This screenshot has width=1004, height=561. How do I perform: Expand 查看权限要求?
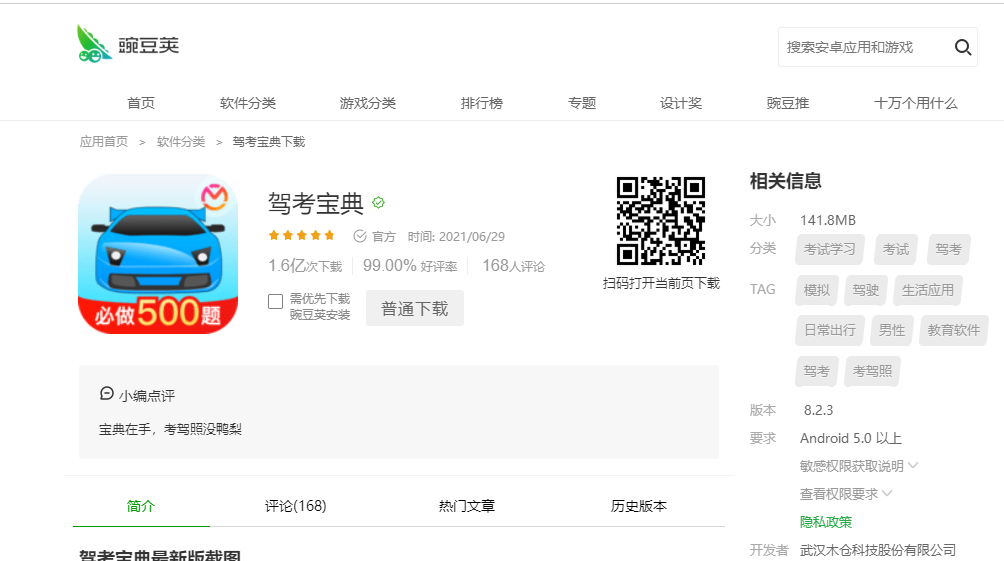(x=846, y=494)
